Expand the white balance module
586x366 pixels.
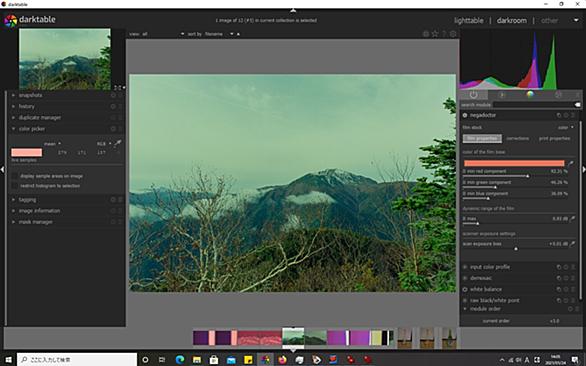[486, 289]
